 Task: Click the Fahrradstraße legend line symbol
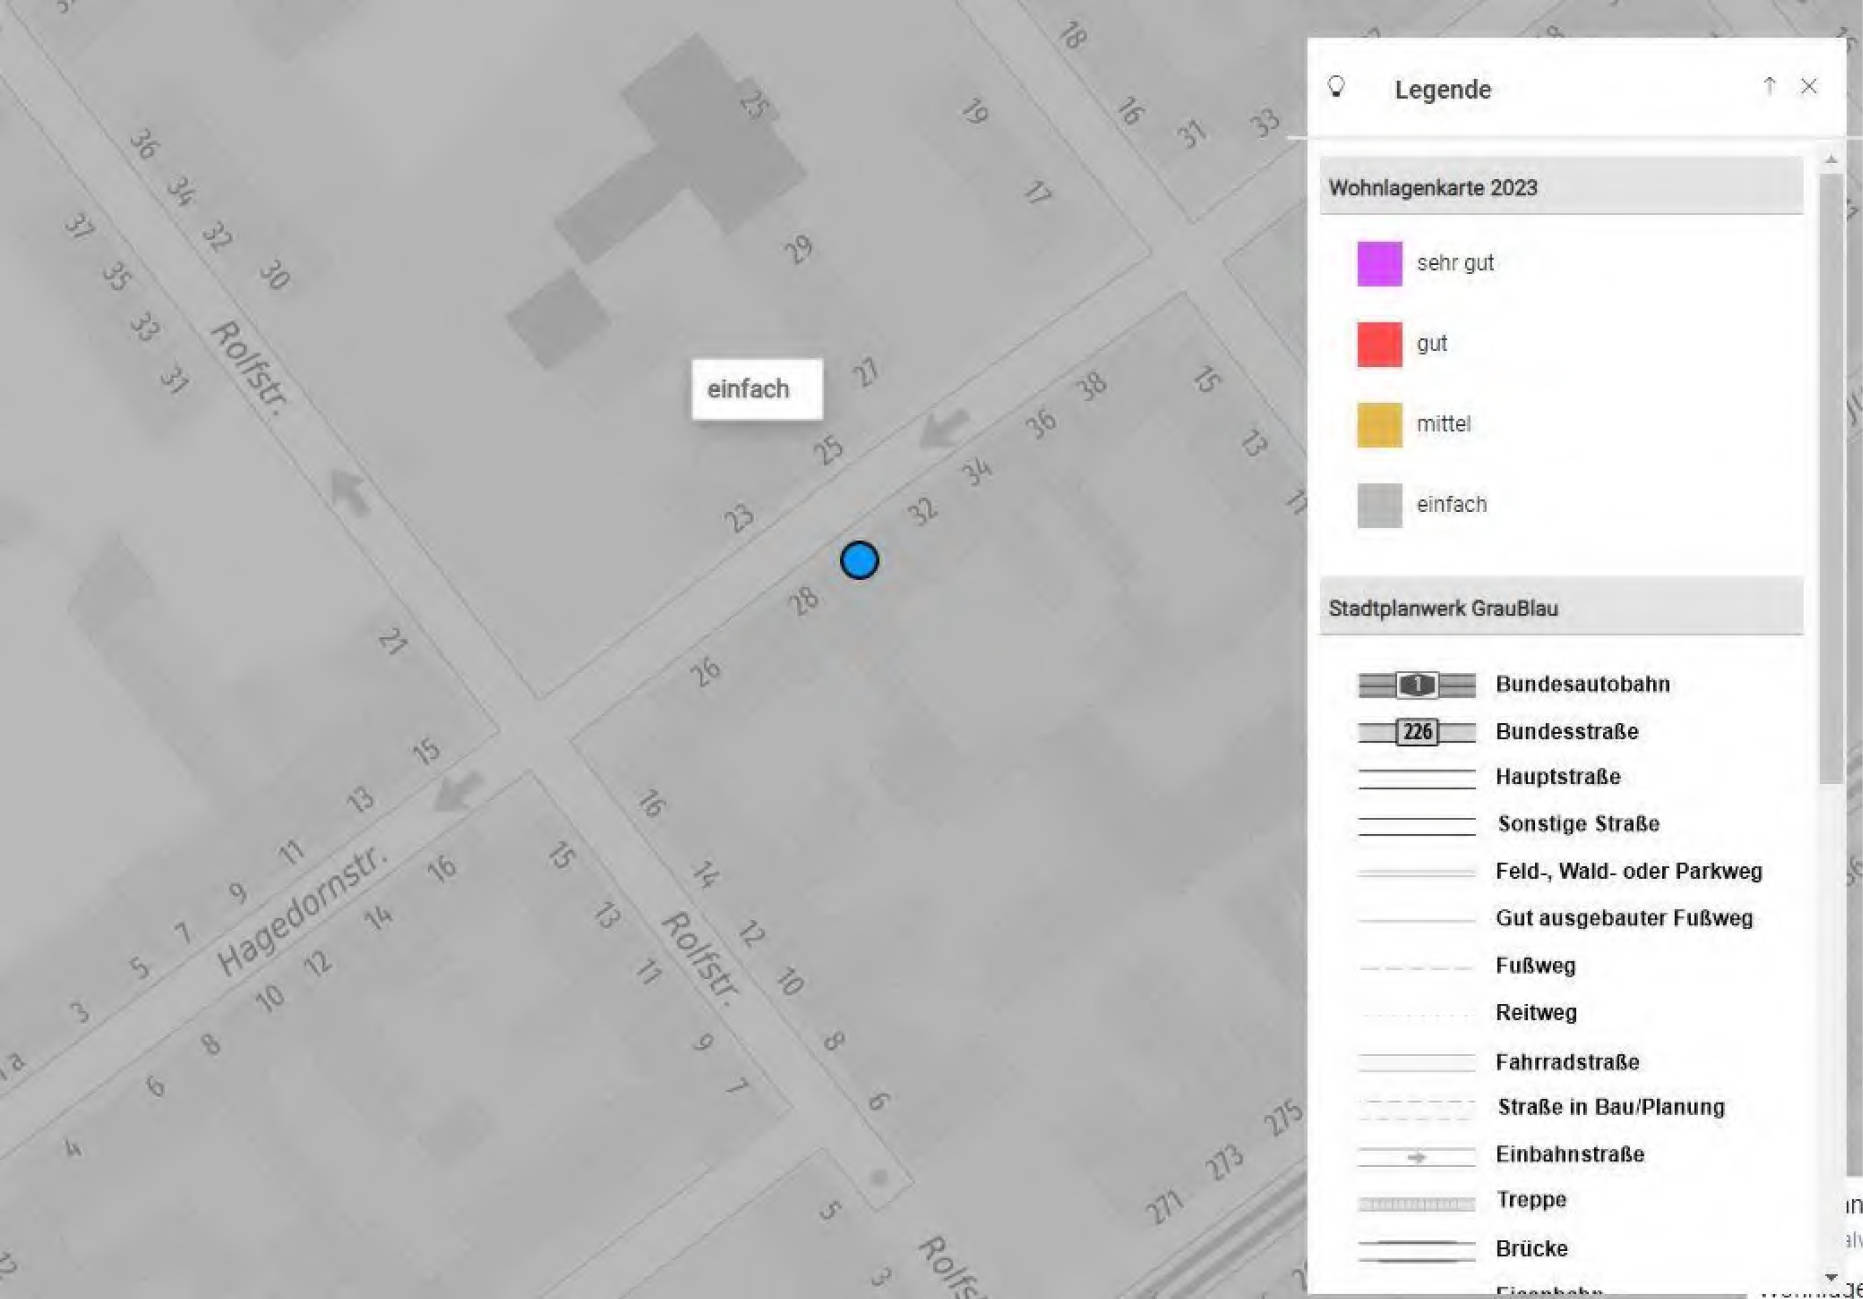pyautogui.click(x=1416, y=1062)
